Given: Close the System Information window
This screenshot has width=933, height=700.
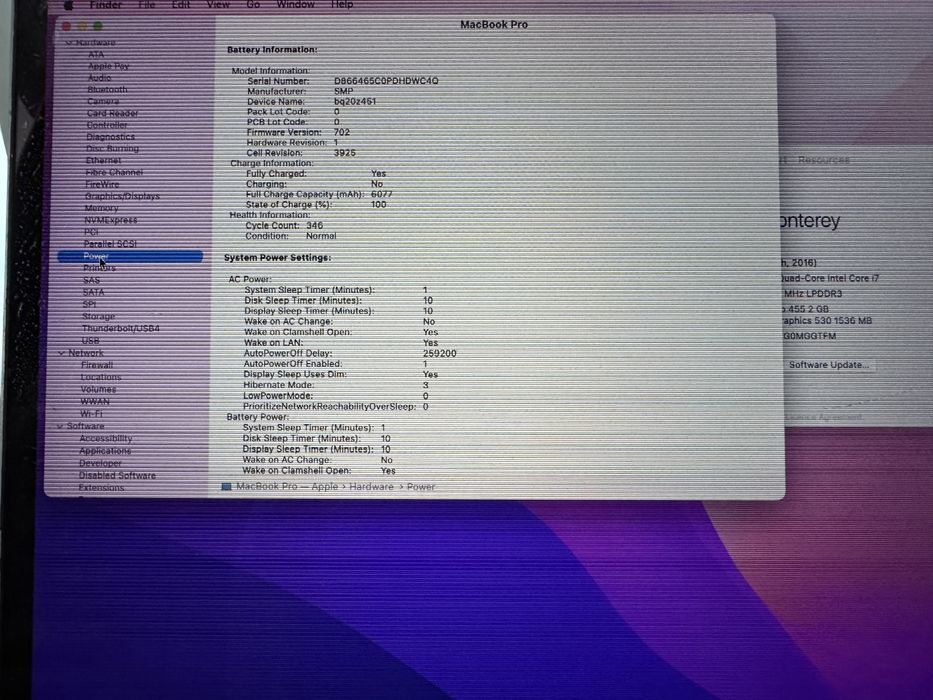Looking at the screenshot, I should (x=67, y=26).
